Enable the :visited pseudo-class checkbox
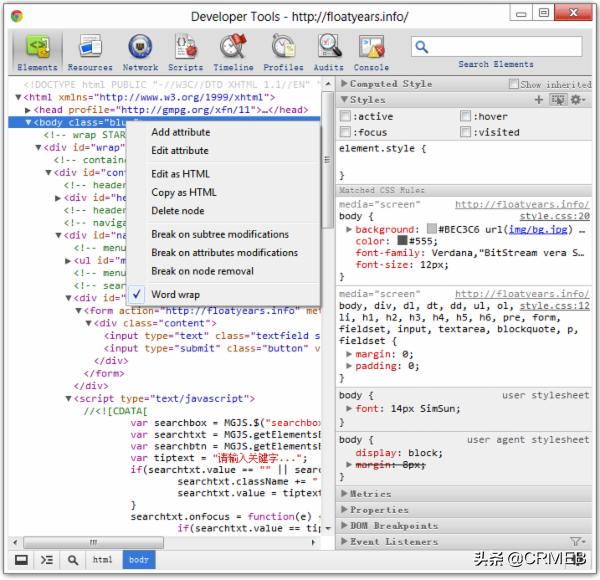600x580 pixels. 465,132
